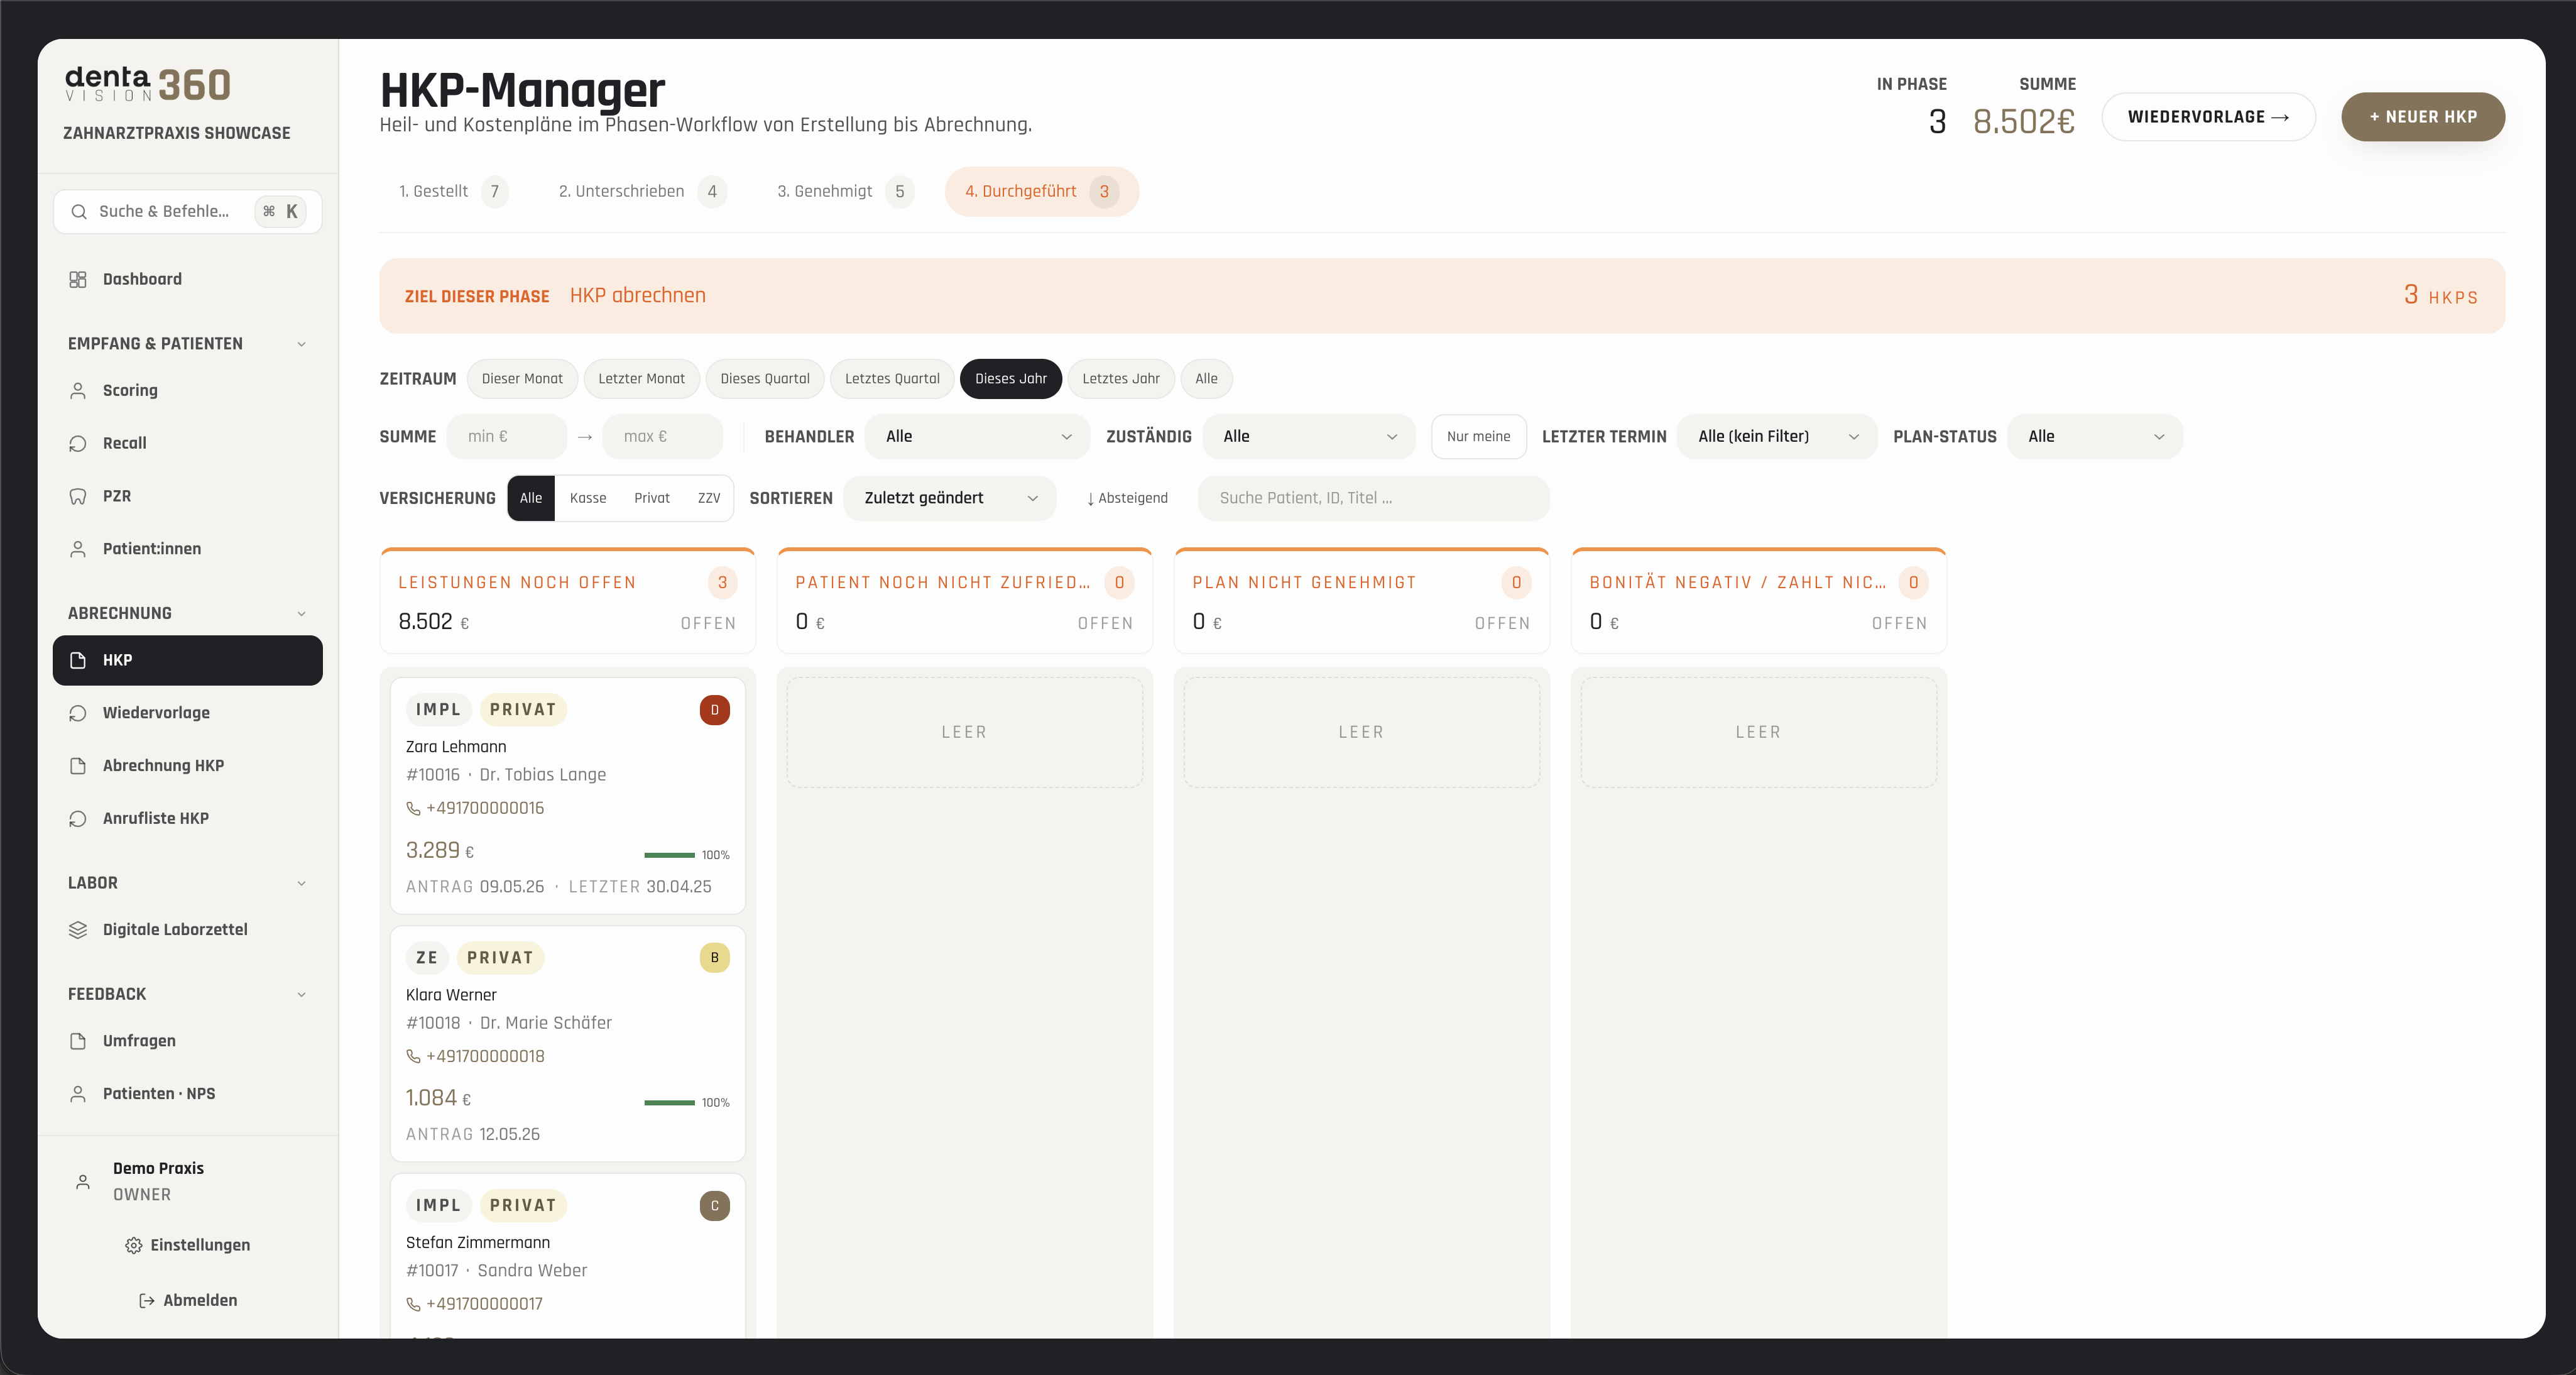Click the PZR tooth icon
This screenshot has height=1375, width=2576.
point(78,496)
